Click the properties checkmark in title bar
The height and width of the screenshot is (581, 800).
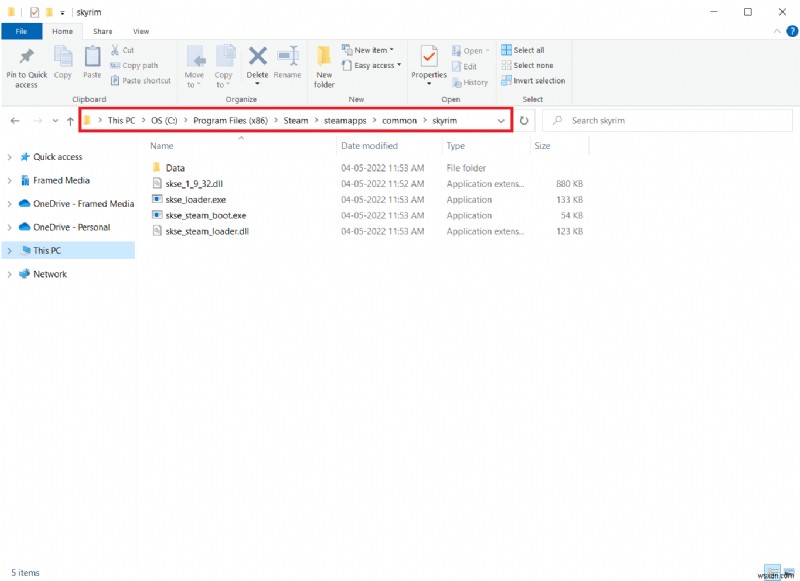tap(35, 12)
